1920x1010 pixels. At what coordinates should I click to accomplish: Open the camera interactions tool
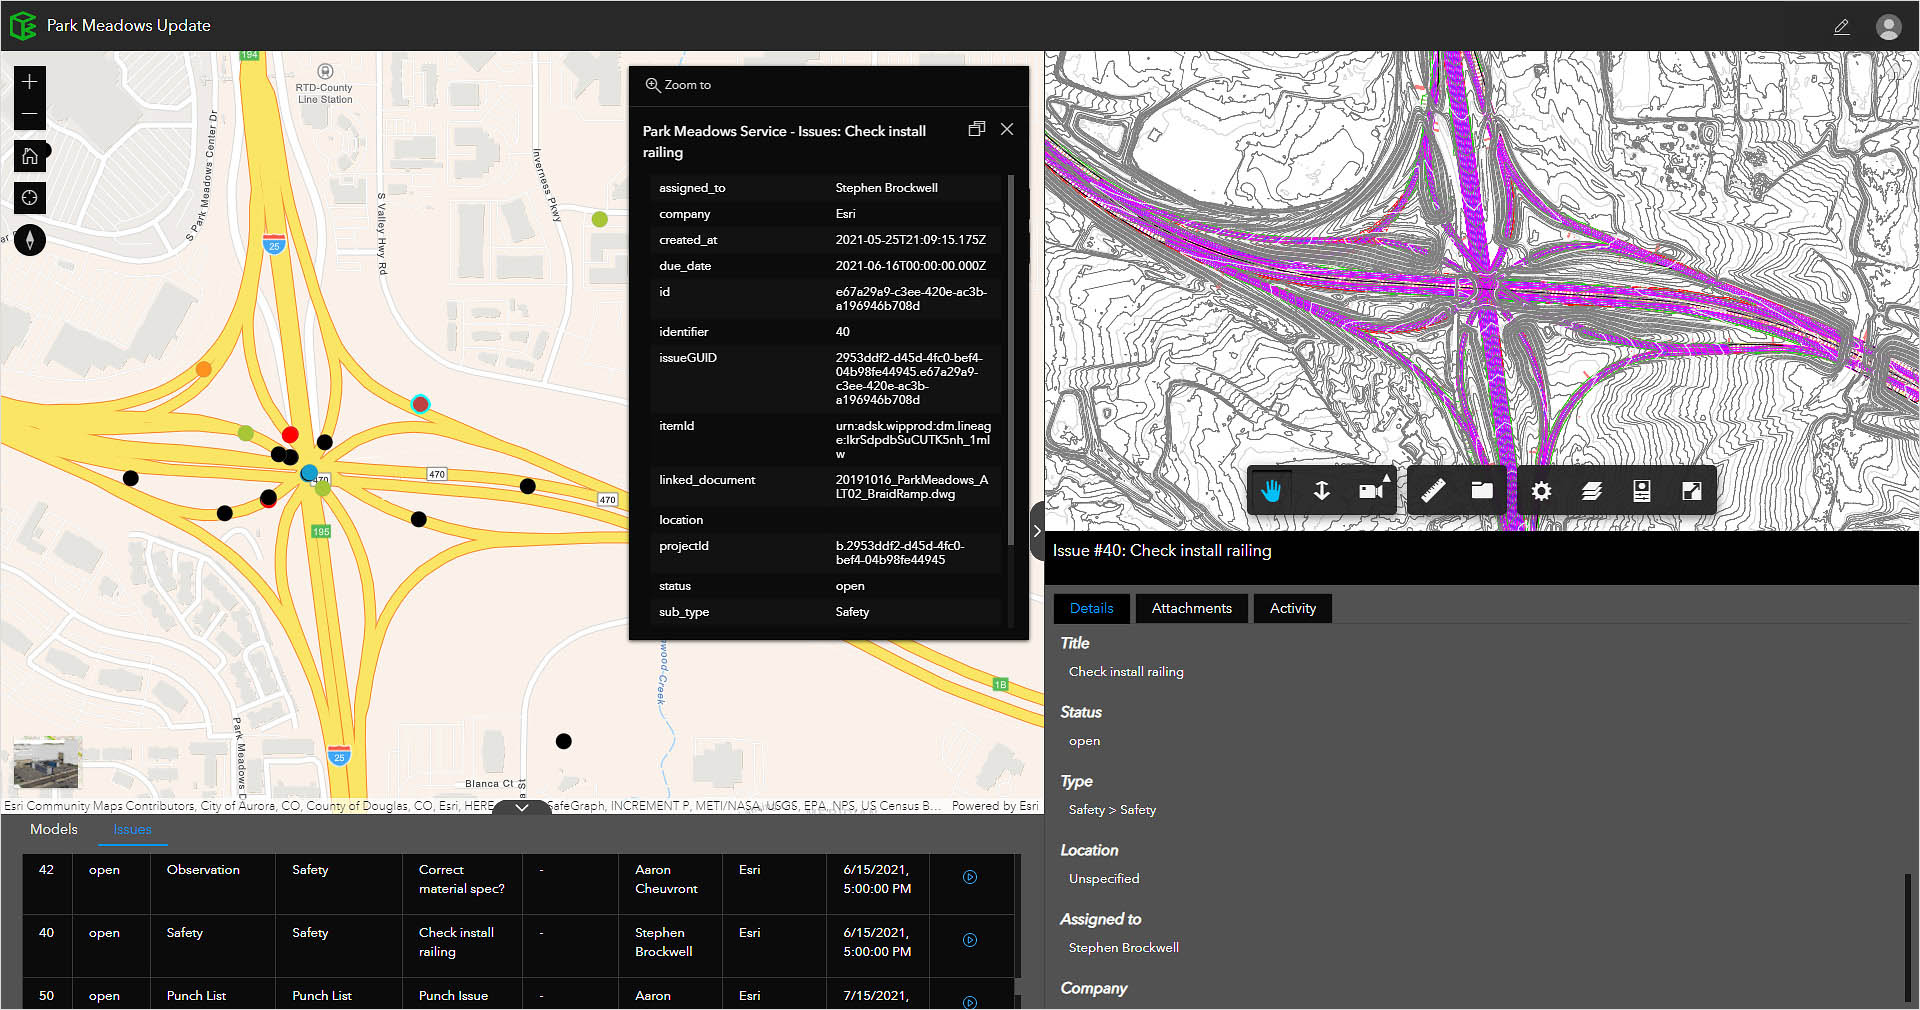tap(1371, 491)
